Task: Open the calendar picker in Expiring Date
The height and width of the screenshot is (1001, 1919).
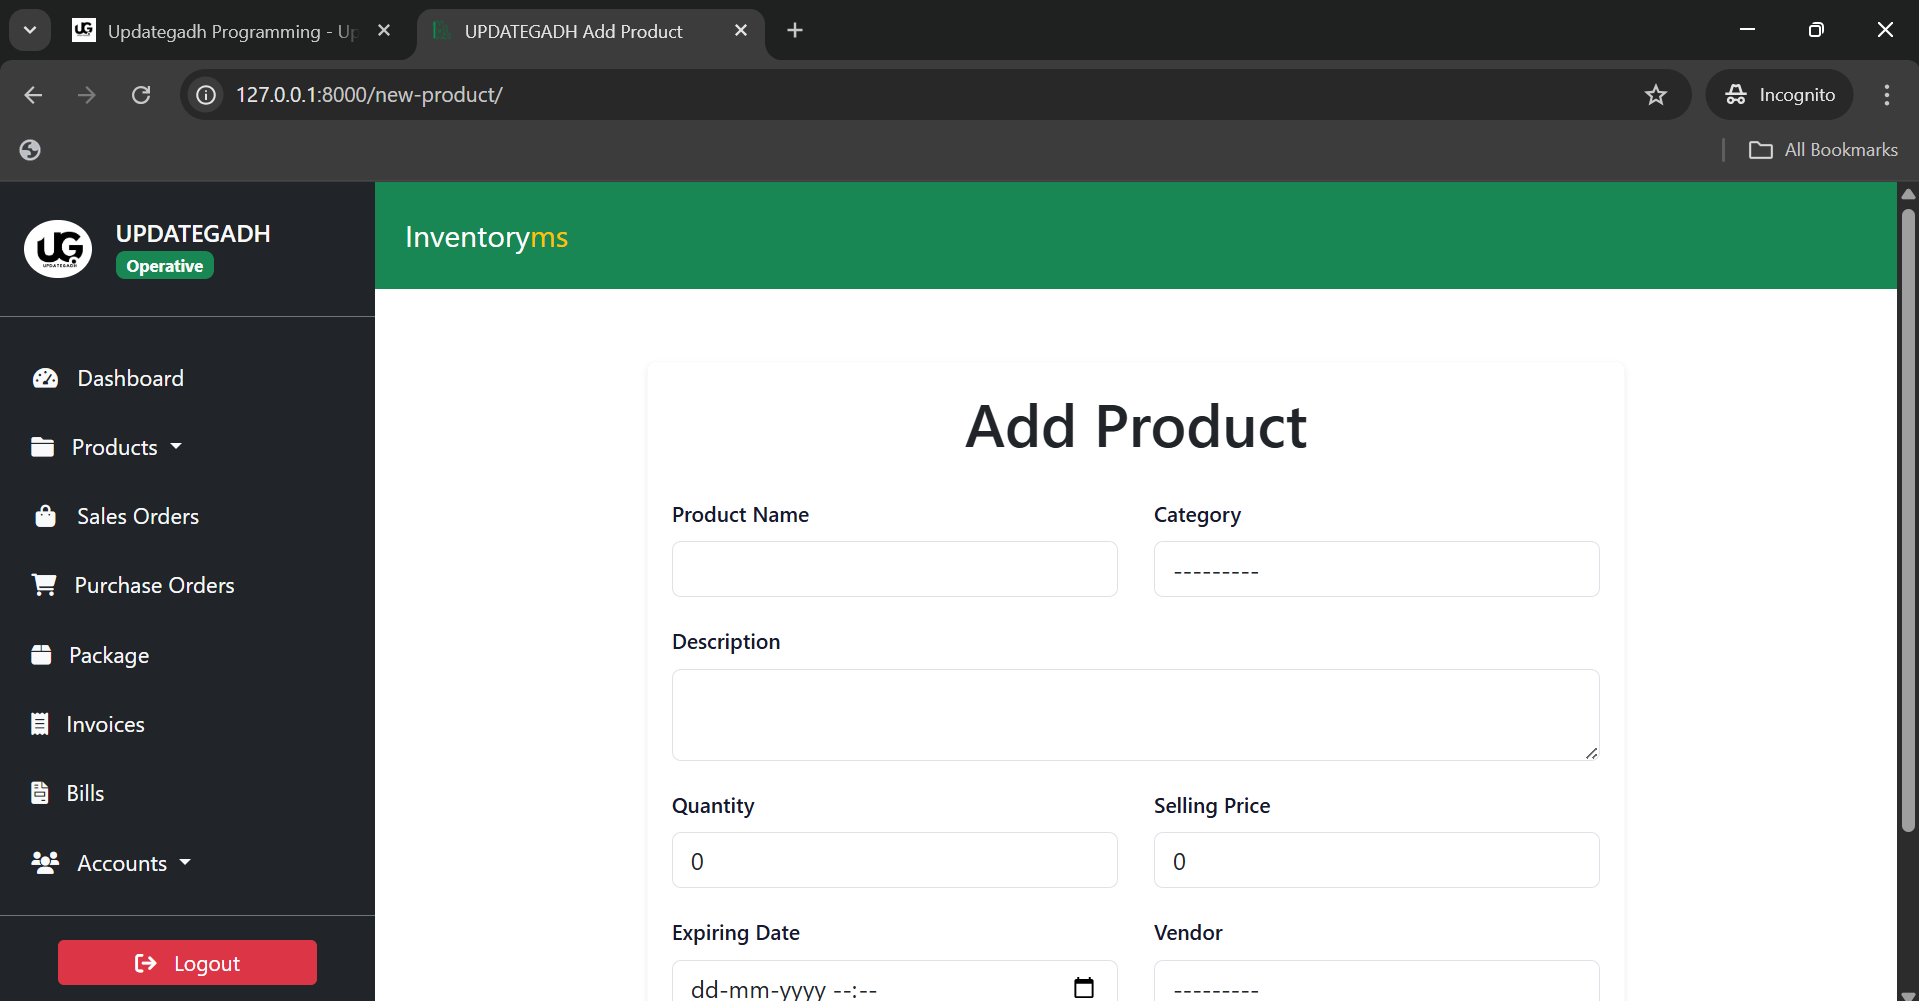Action: point(1084,988)
